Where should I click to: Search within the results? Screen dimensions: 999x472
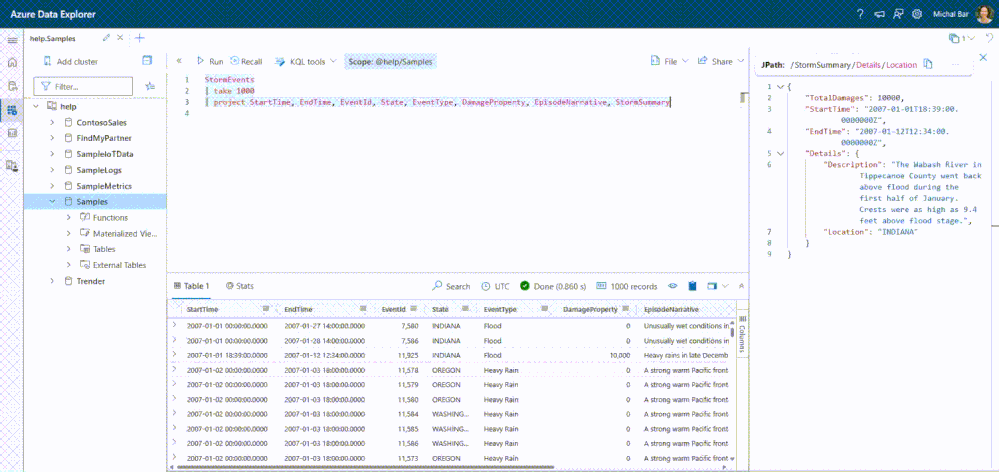point(451,287)
